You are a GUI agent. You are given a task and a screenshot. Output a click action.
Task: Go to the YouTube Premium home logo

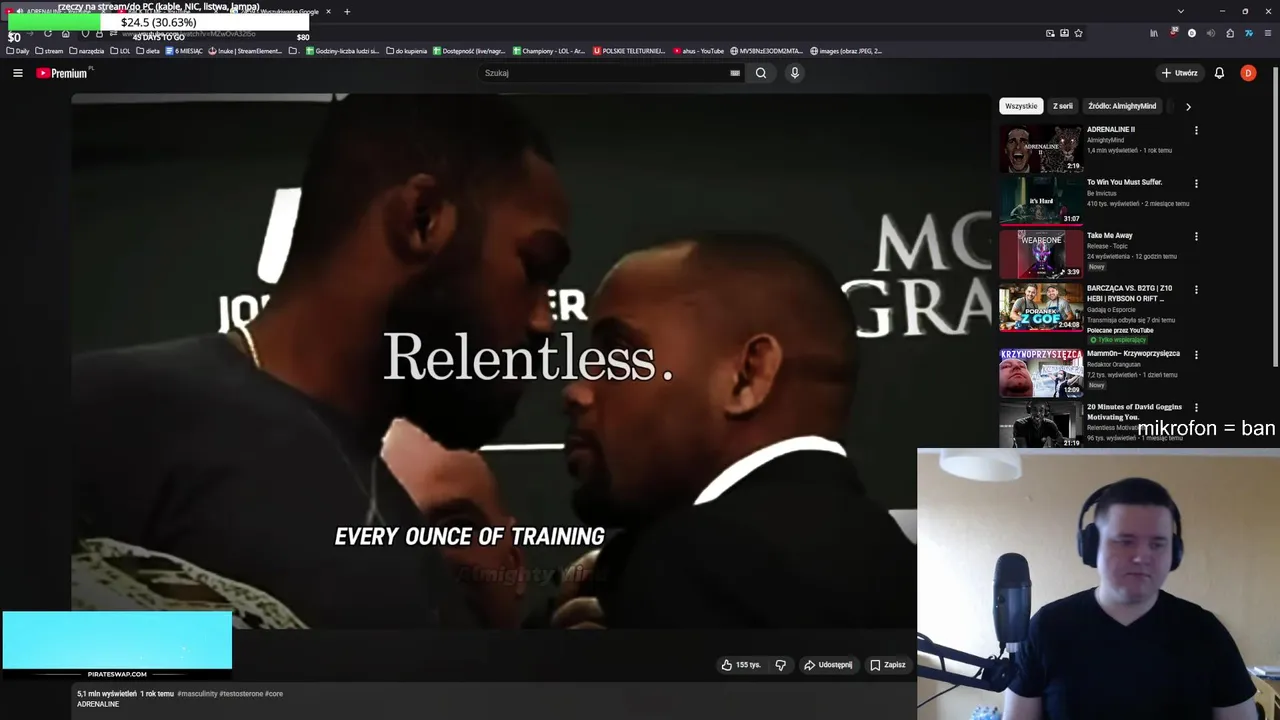click(x=63, y=73)
